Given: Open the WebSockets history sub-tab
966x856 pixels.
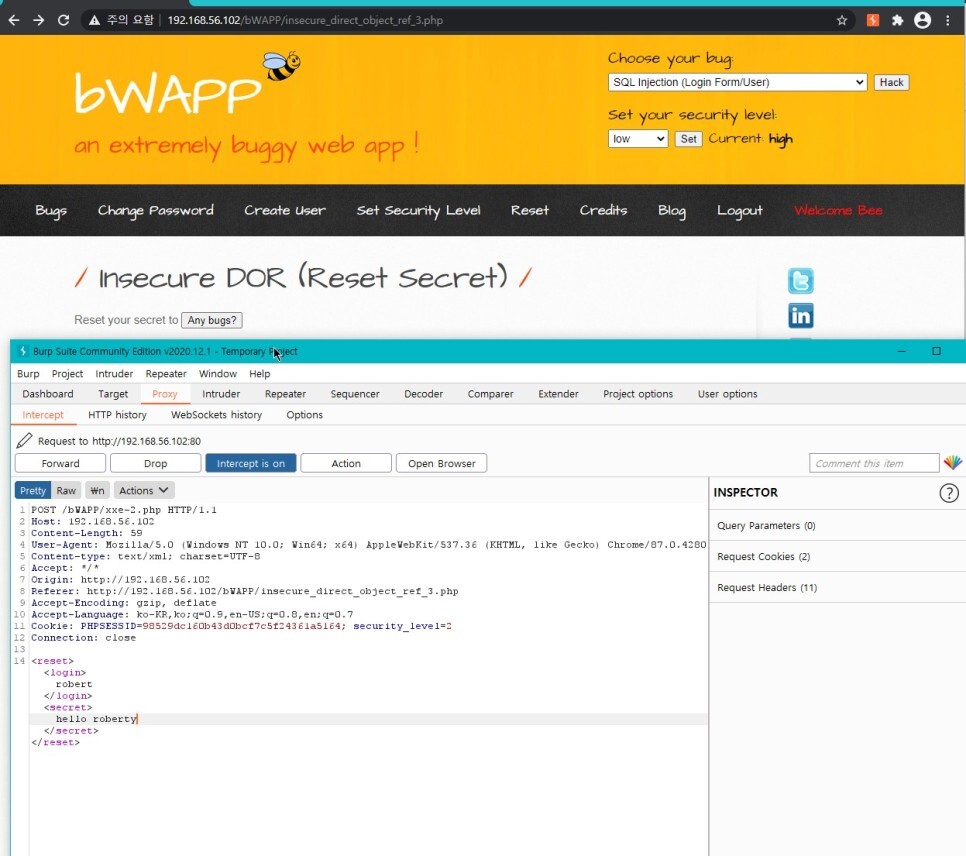Looking at the screenshot, I should pyautogui.click(x=216, y=415).
